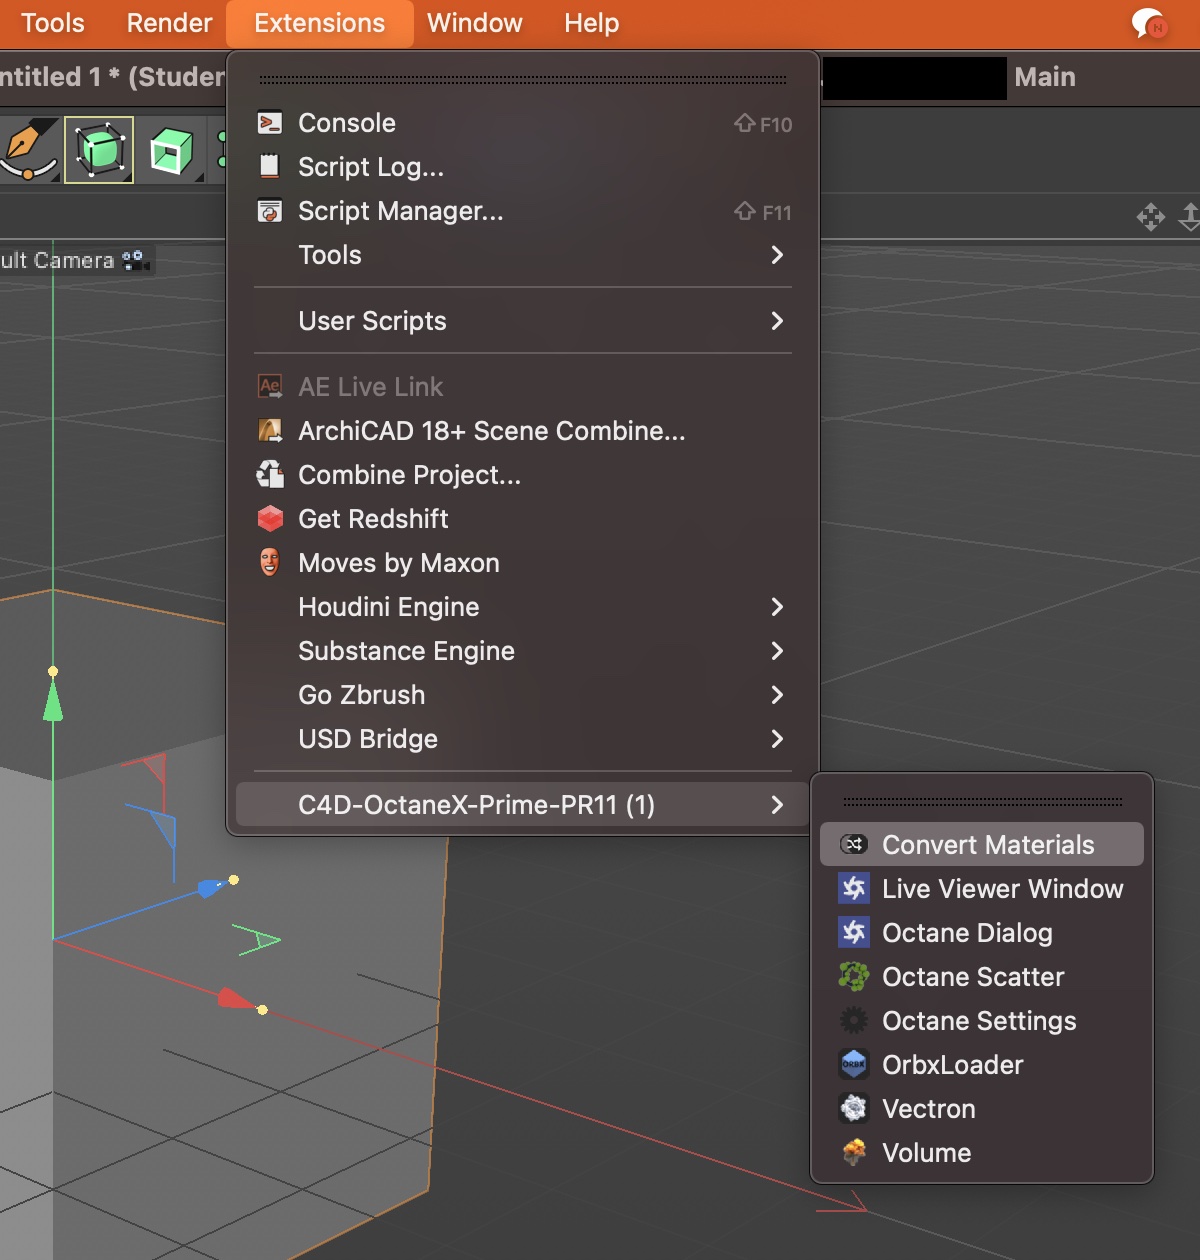The height and width of the screenshot is (1260, 1200).
Task: Choose Convert Materials in Octane submenu
Action: pyautogui.click(x=982, y=845)
